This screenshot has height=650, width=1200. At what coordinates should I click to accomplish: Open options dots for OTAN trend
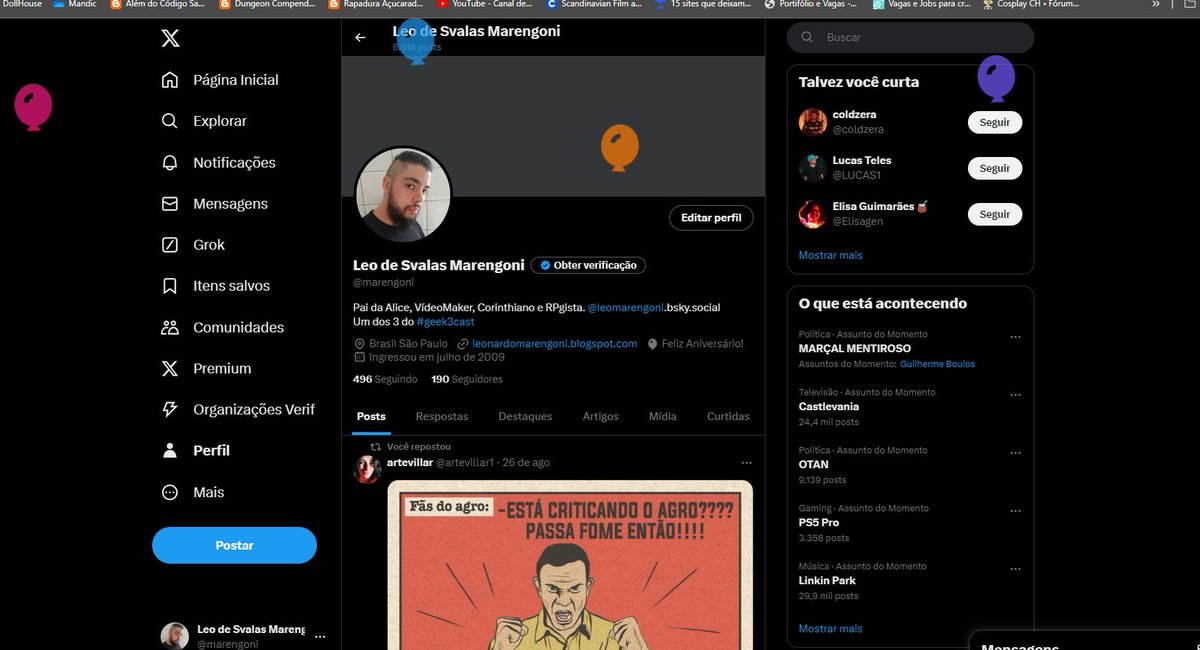tap(1015, 453)
